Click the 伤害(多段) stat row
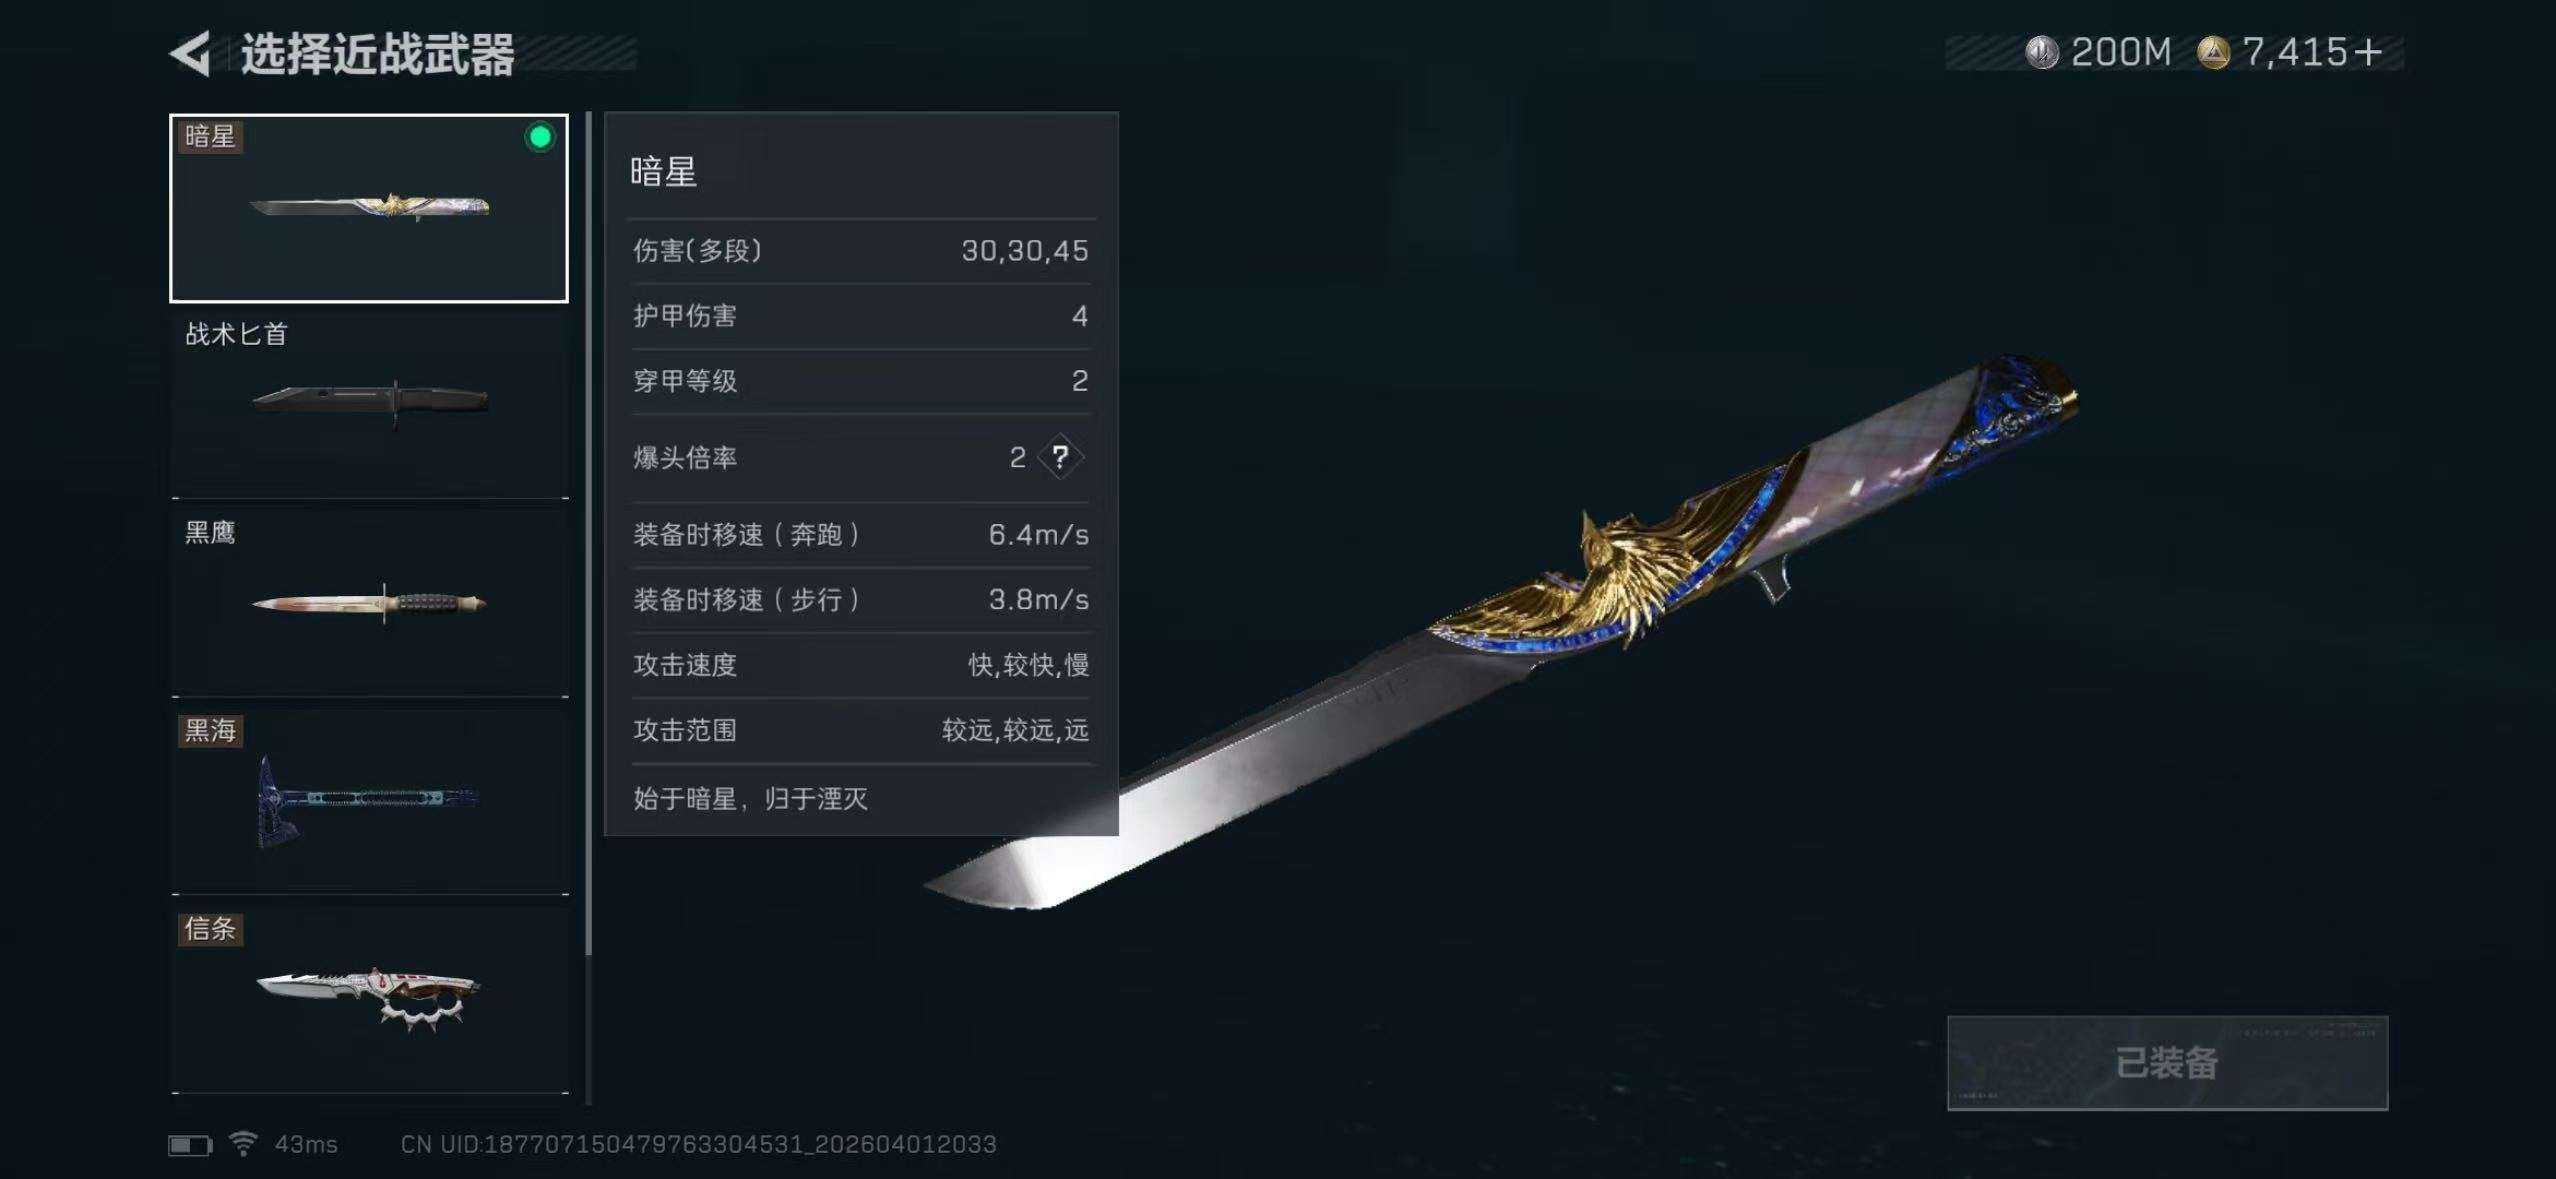Viewport: 2556px width, 1179px height. click(861, 251)
